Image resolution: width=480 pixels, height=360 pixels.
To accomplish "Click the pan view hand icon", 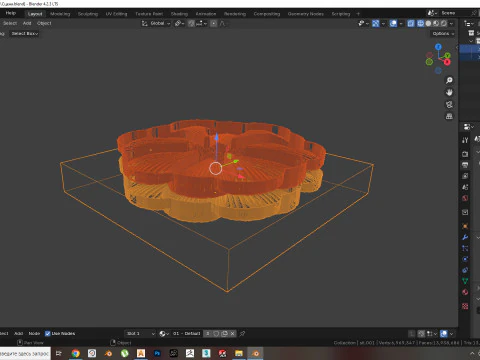I will coord(449,92).
